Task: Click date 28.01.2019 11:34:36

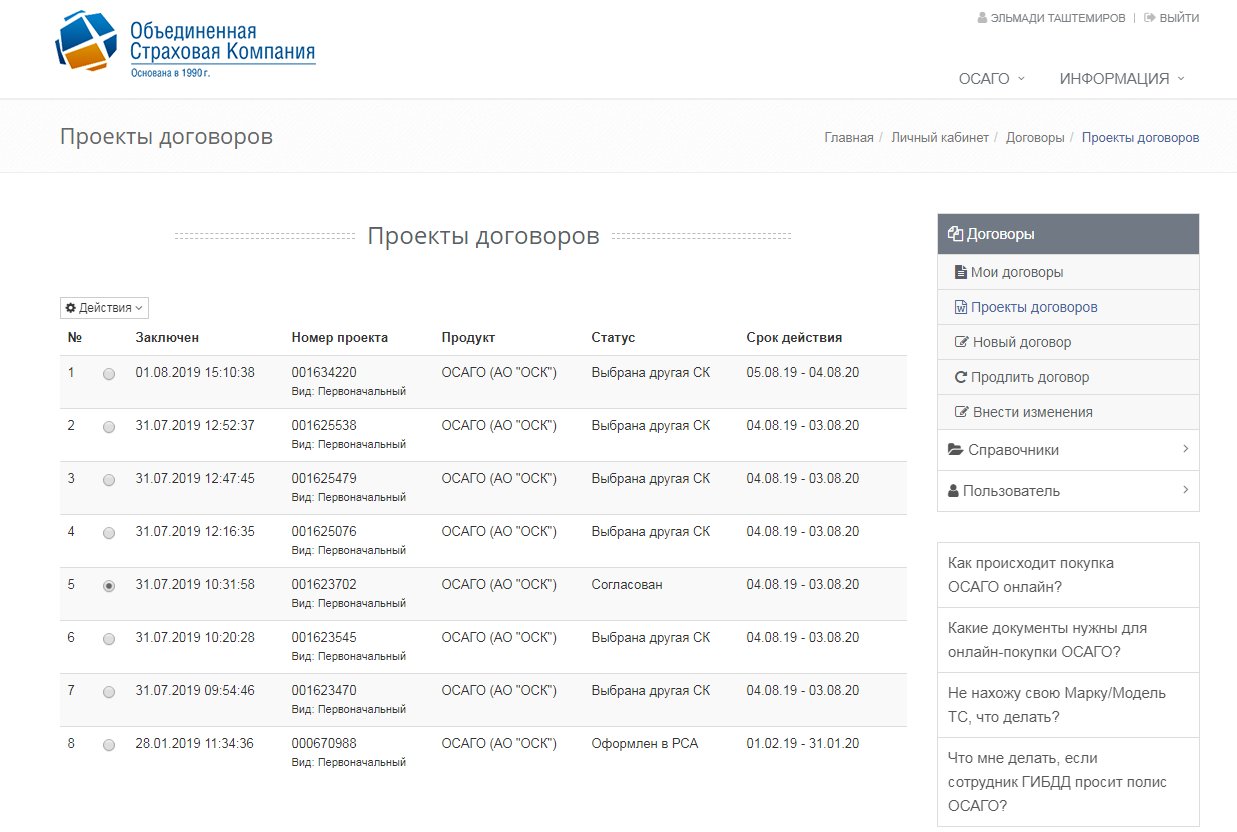Action: coord(195,744)
